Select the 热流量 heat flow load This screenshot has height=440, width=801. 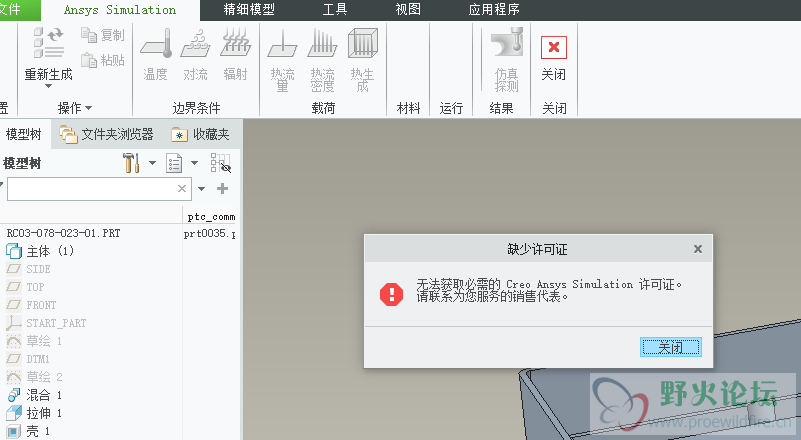coord(282,60)
